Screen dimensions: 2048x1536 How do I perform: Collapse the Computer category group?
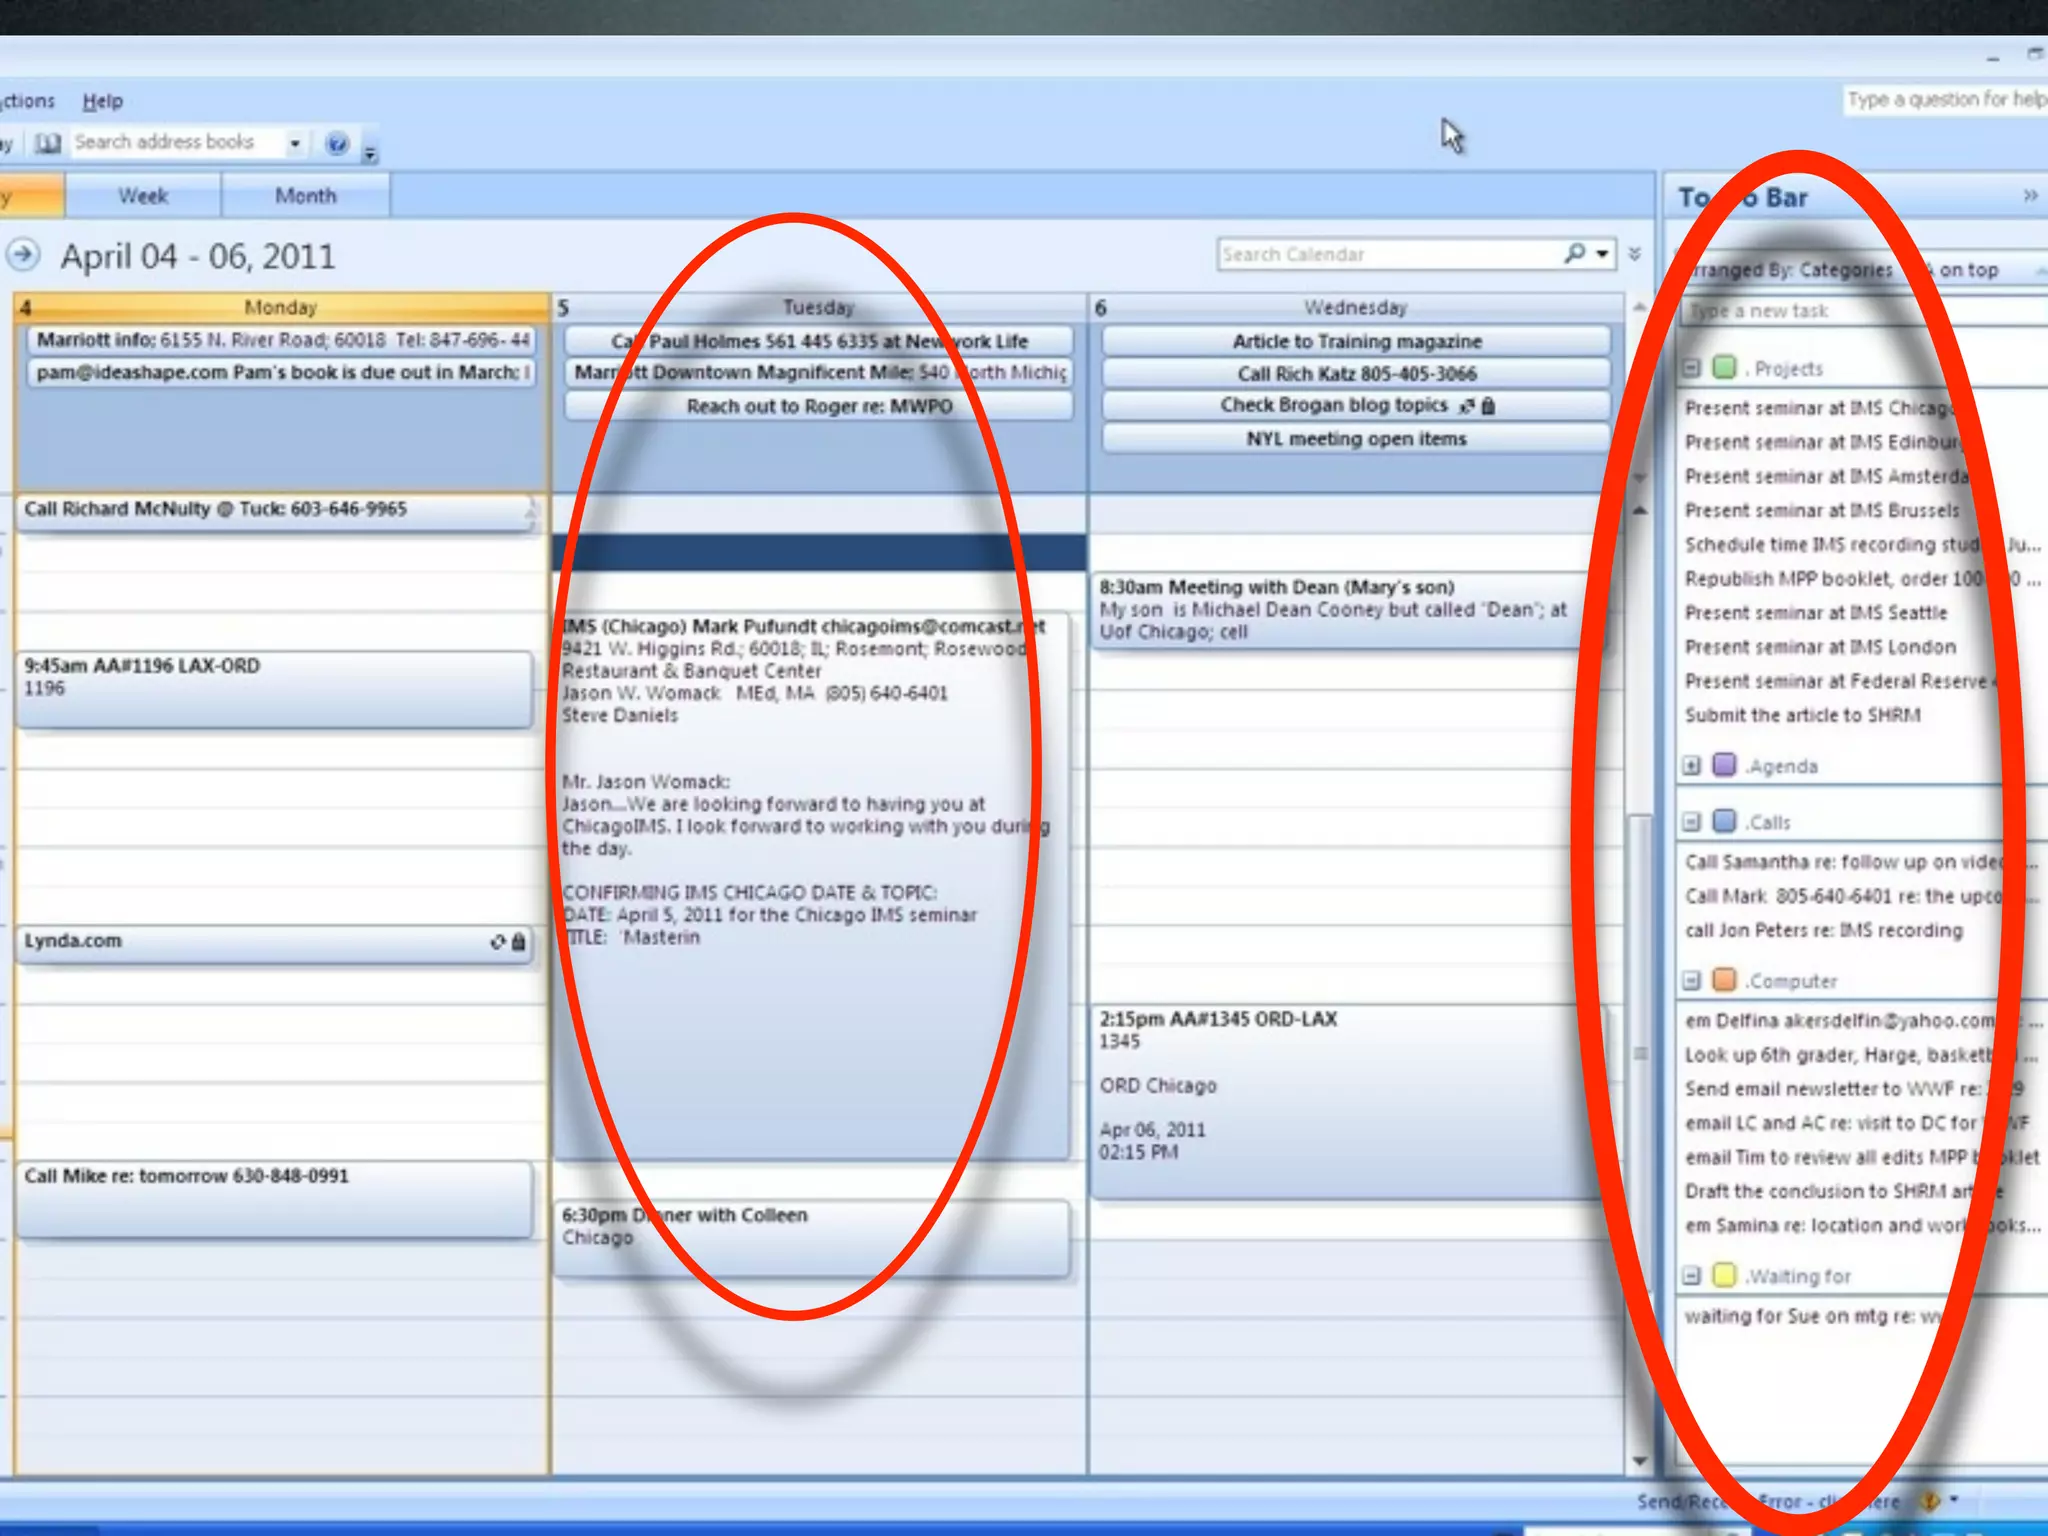tap(1691, 981)
